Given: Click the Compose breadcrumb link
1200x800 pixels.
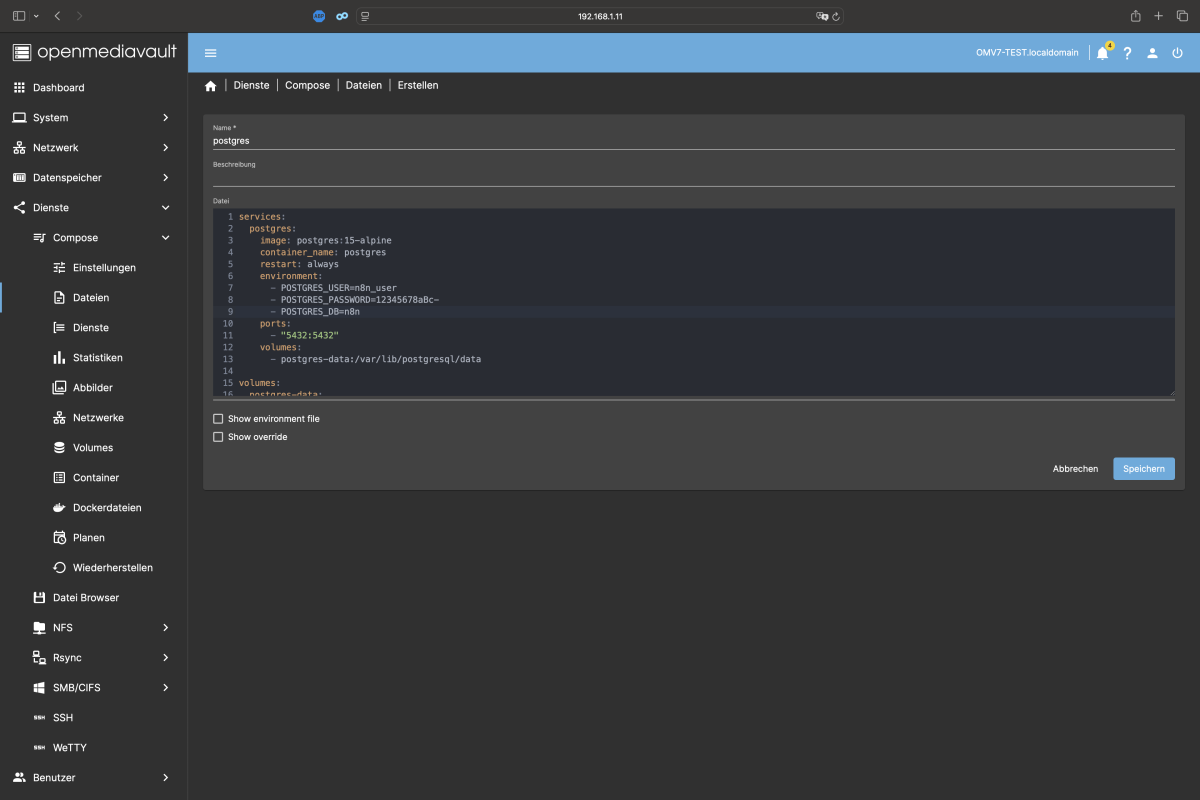Looking at the screenshot, I should coord(307,86).
